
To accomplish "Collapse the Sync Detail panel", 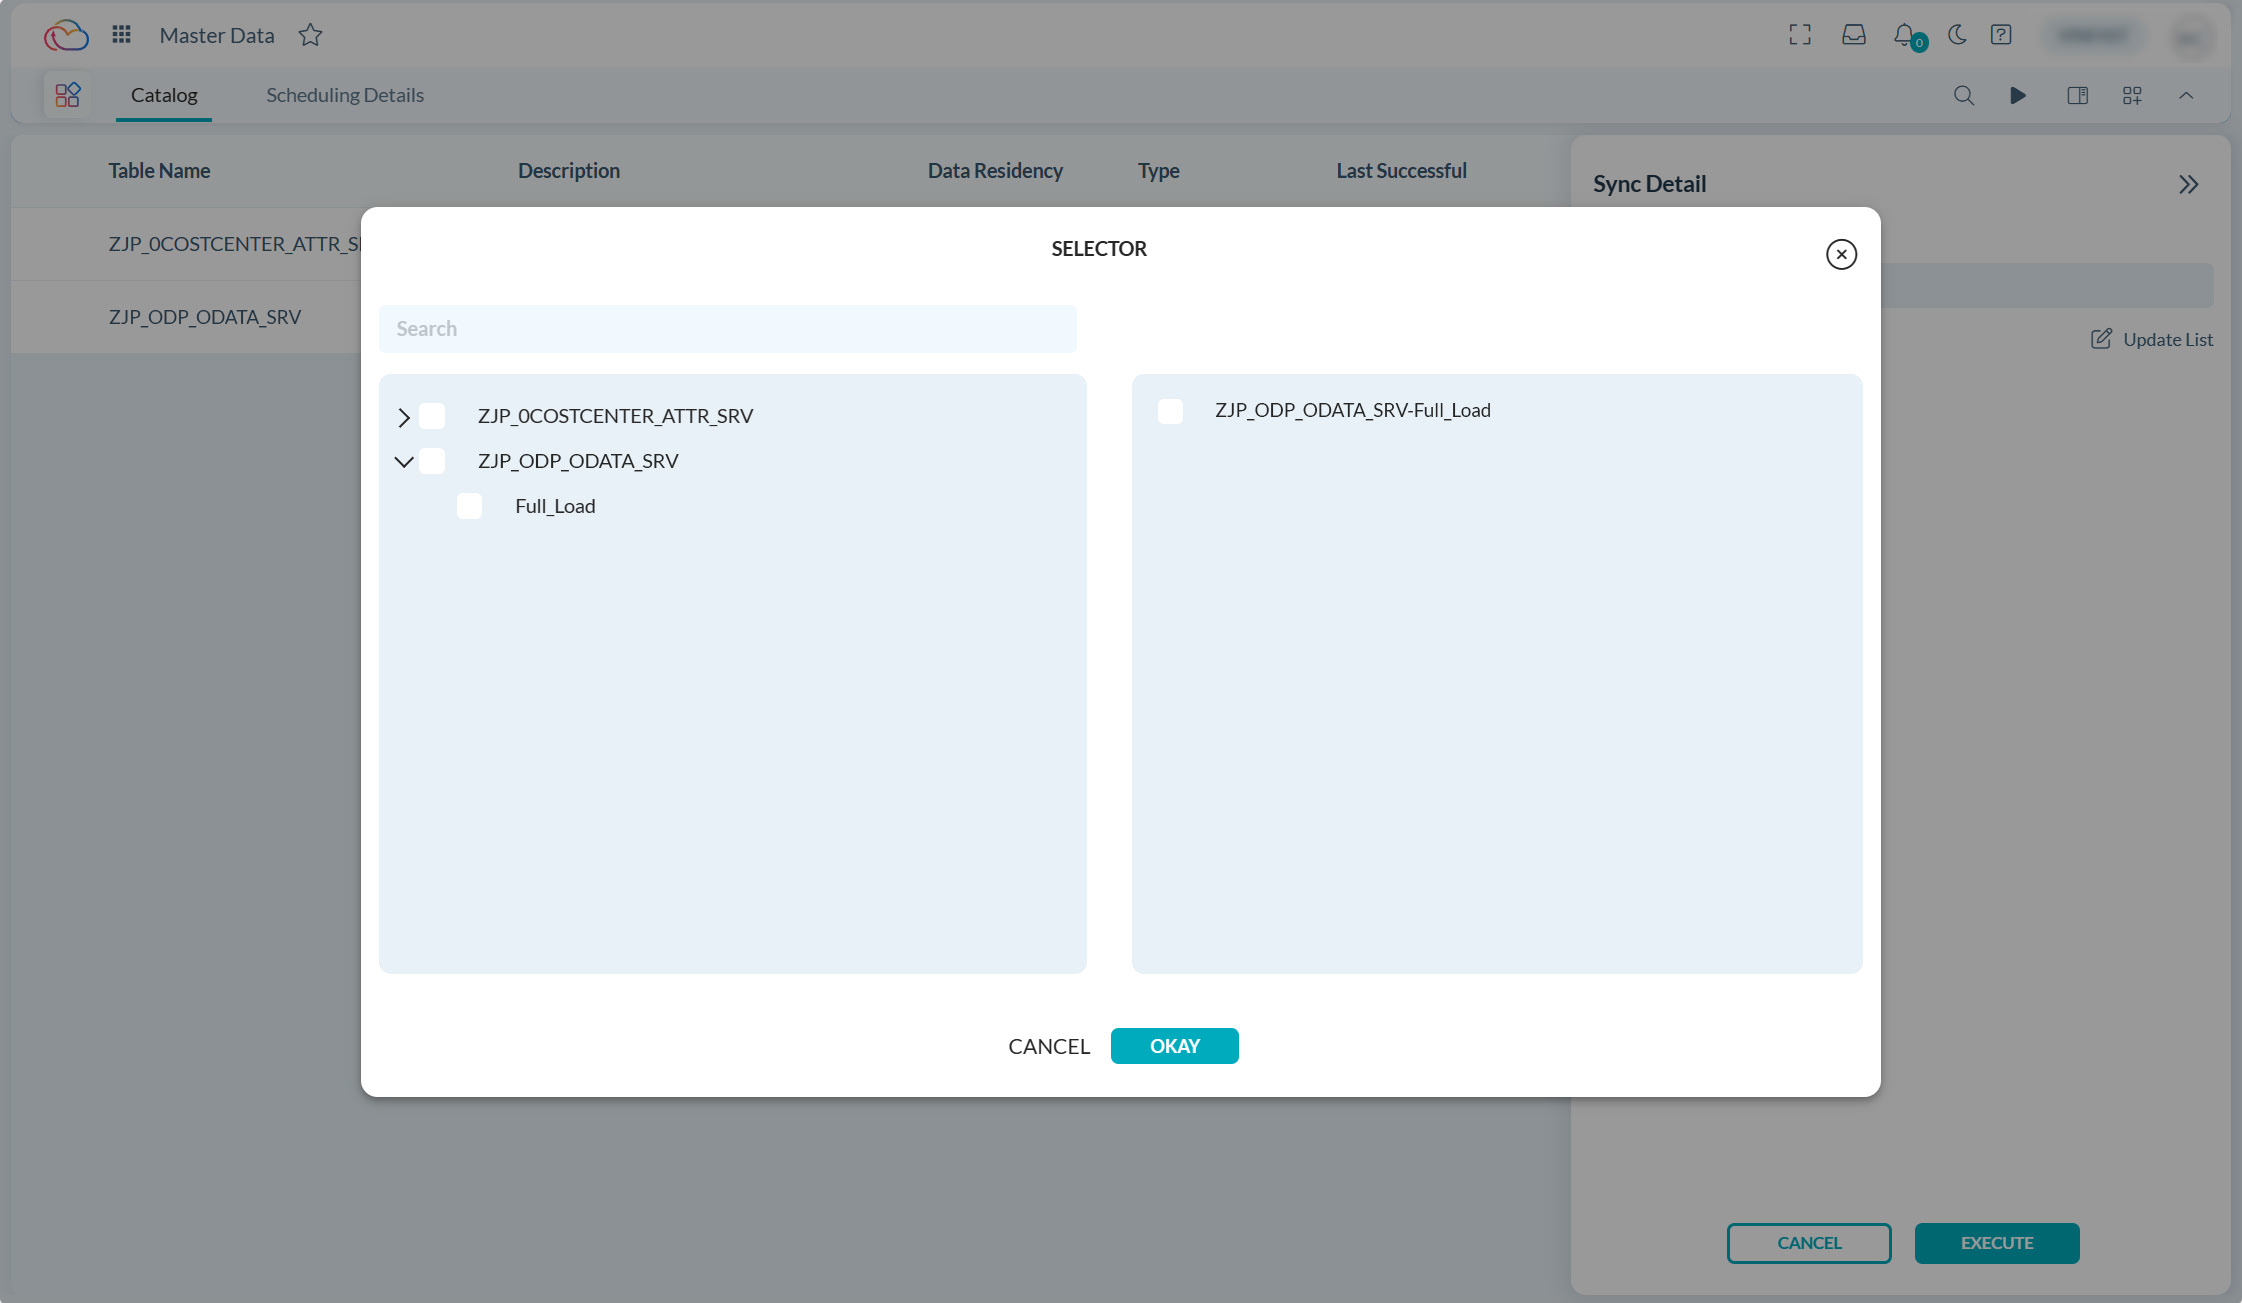I will (x=2189, y=184).
